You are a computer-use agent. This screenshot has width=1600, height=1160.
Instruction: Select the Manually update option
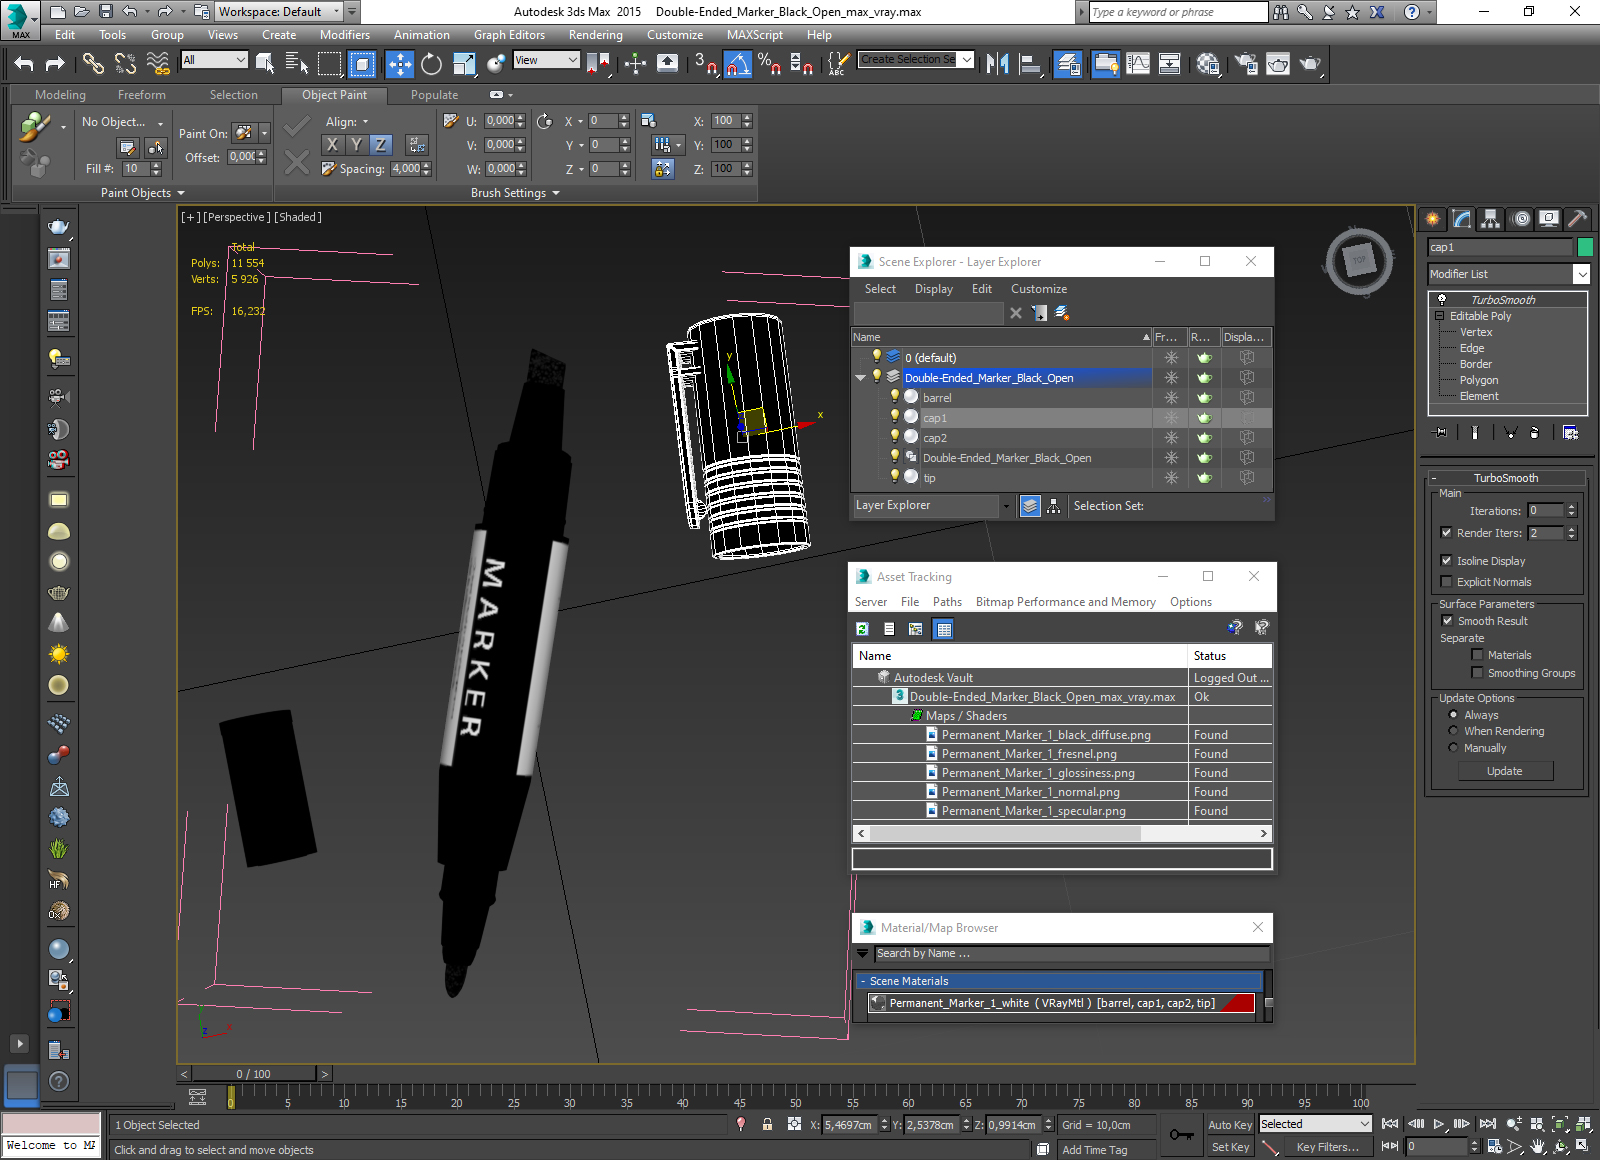click(x=1453, y=748)
